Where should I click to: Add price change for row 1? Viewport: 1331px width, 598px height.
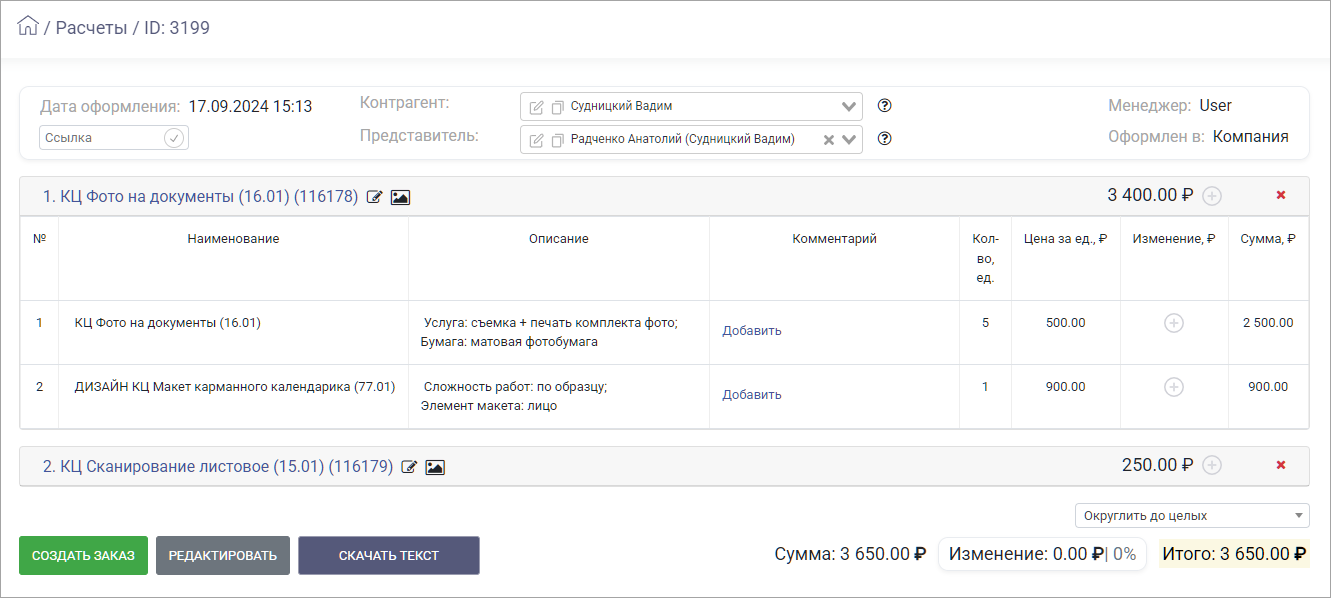pos(1174,323)
